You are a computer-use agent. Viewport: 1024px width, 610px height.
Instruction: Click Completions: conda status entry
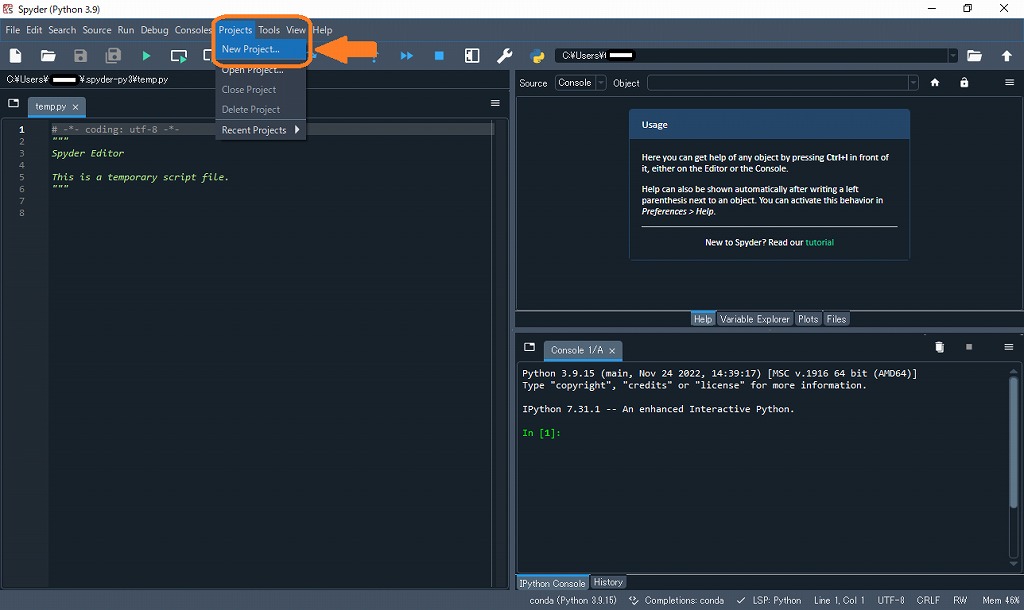[677, 600]
